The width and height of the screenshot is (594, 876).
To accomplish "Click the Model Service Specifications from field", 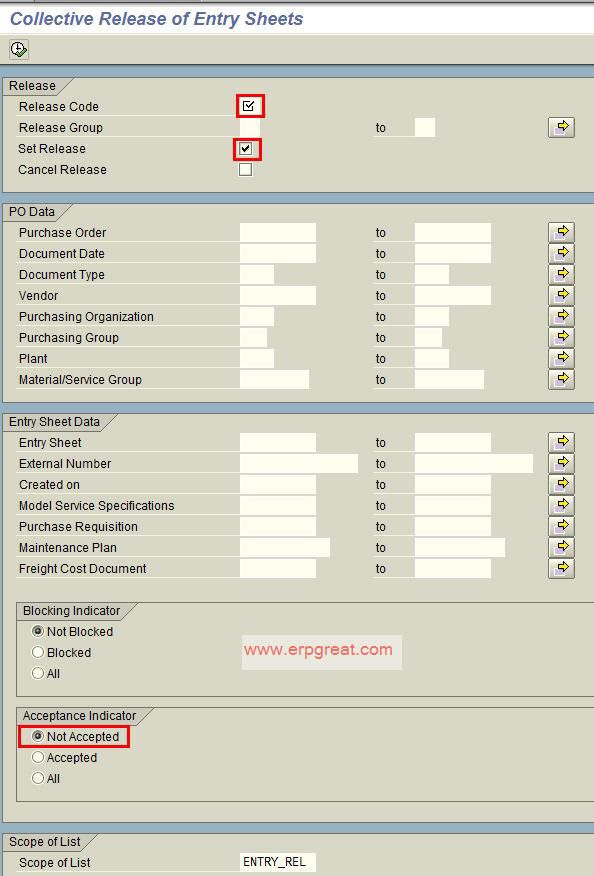I will pos(278,506).
